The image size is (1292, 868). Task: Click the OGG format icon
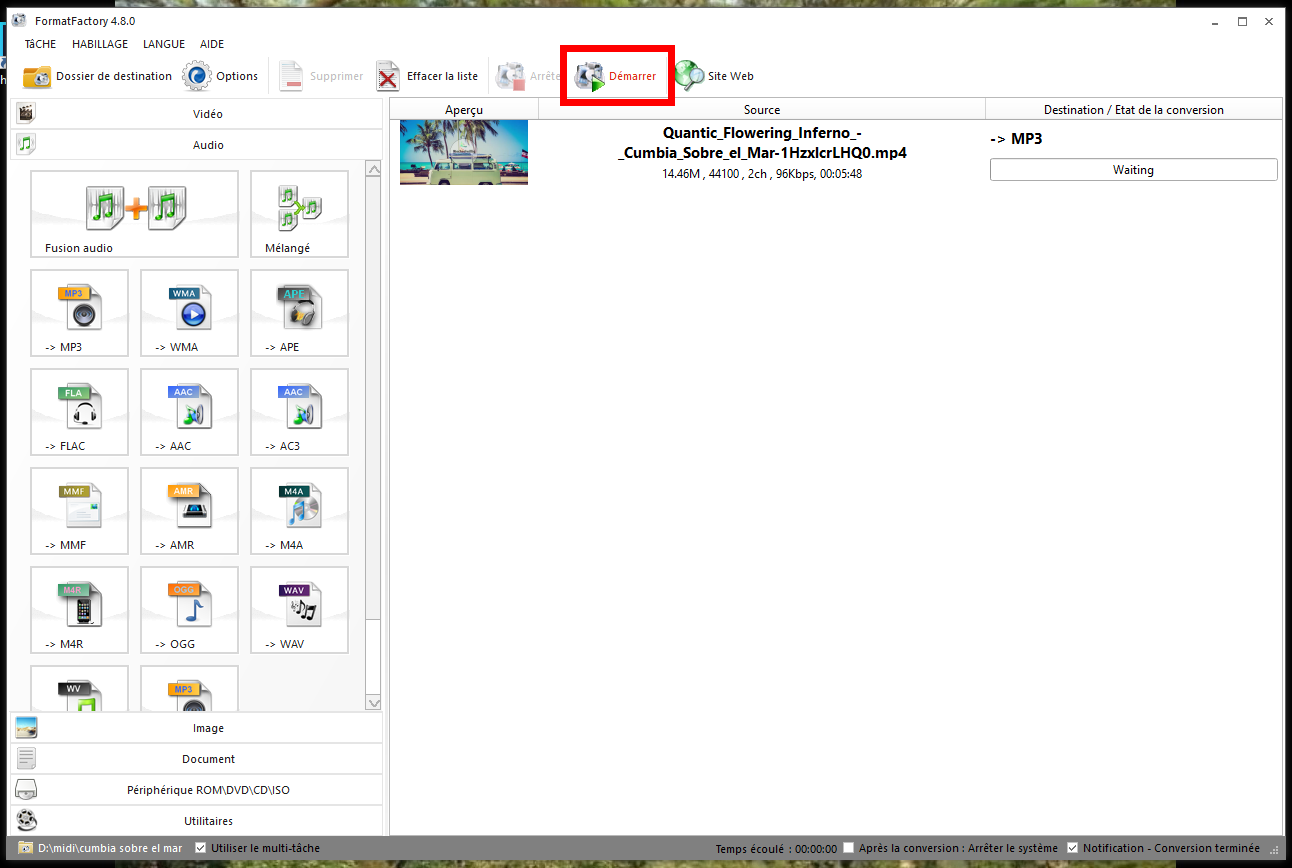pyautogui.click(x=190, y=609)
